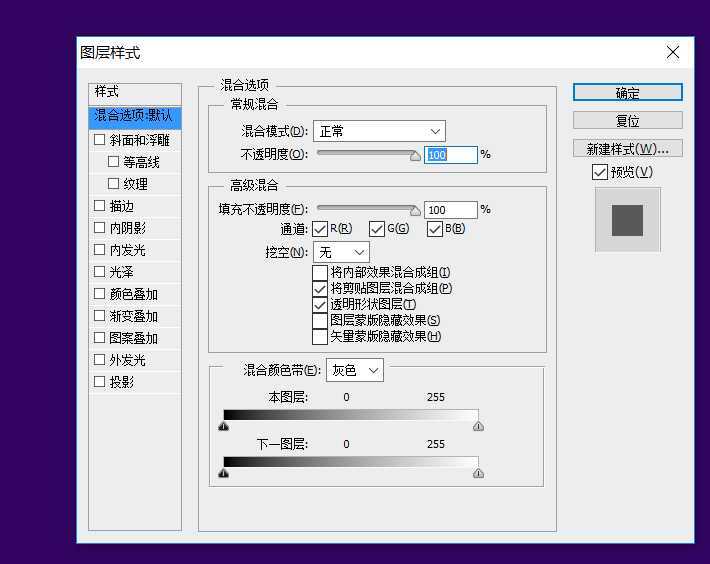Click the 填充不透明度 value field
The height and width of the screenshot is (564, 710).
point(450,210)
